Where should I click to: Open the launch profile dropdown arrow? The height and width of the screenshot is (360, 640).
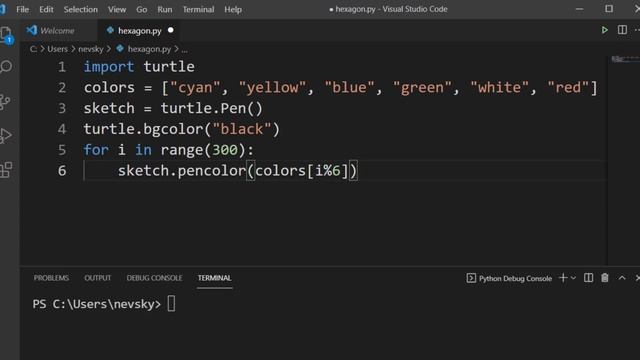tap(573, 278)
